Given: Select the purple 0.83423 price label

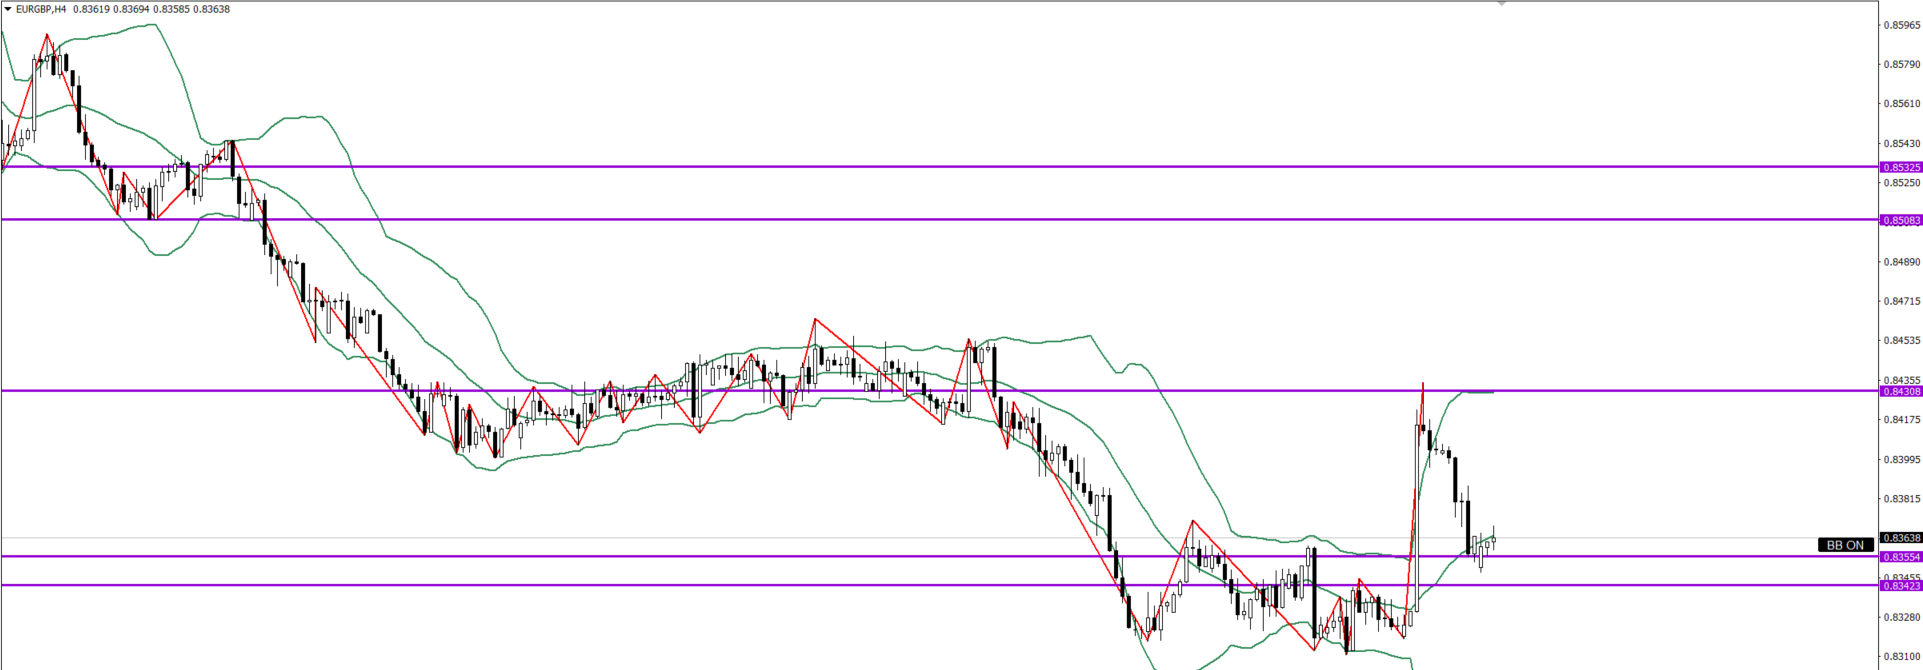Looking at the screenshot, I should point(1901,586).
